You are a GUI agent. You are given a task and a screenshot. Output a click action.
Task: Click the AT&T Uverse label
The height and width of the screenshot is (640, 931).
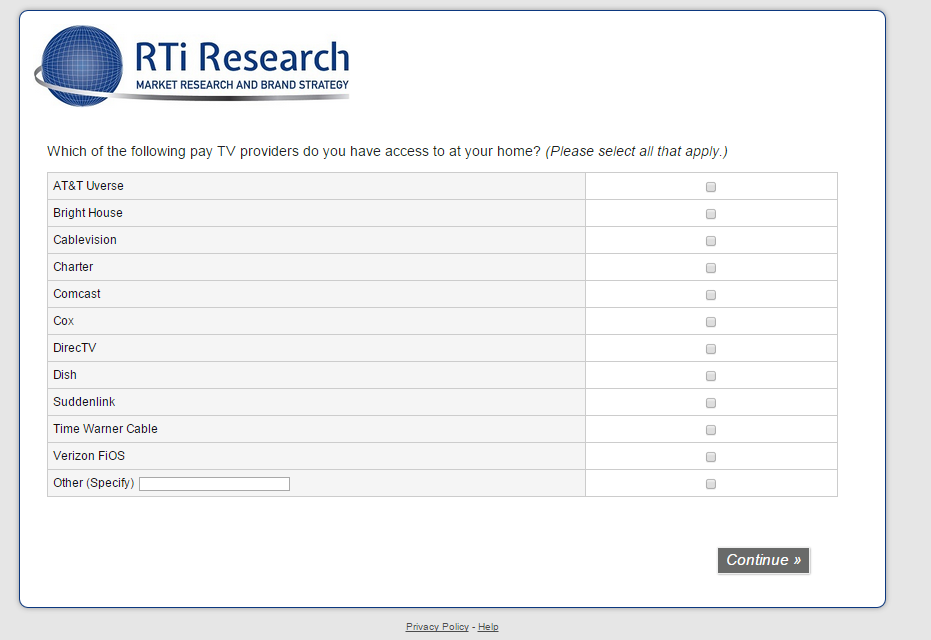(x=88, y=186)
